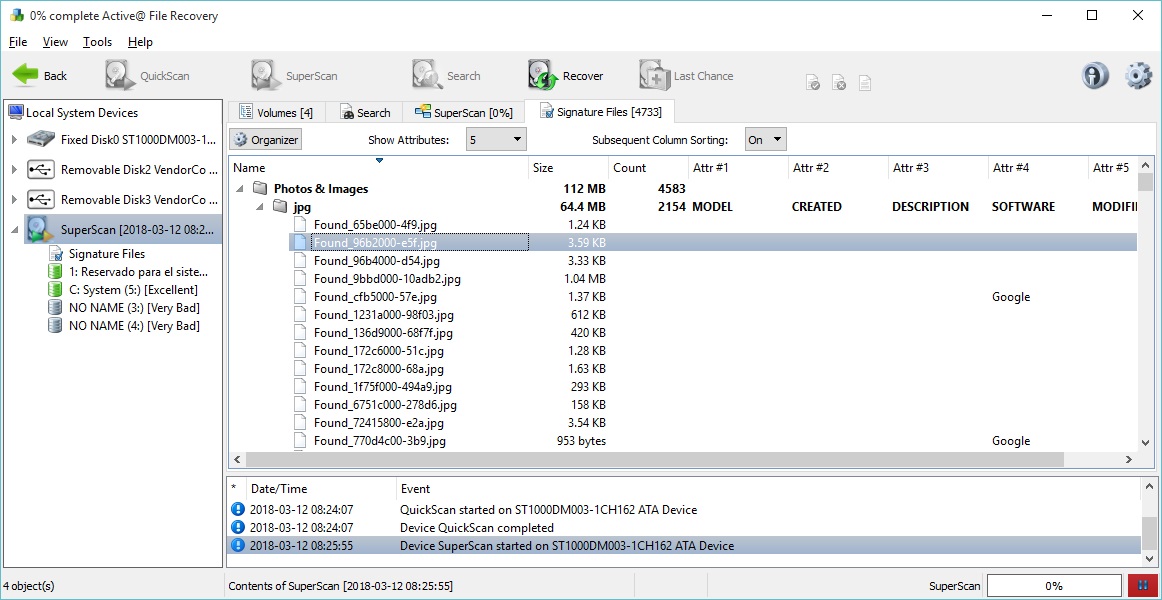Select Device QuickScan completed log entry
Screen dimensions: 1162x600
click(683, 527)
